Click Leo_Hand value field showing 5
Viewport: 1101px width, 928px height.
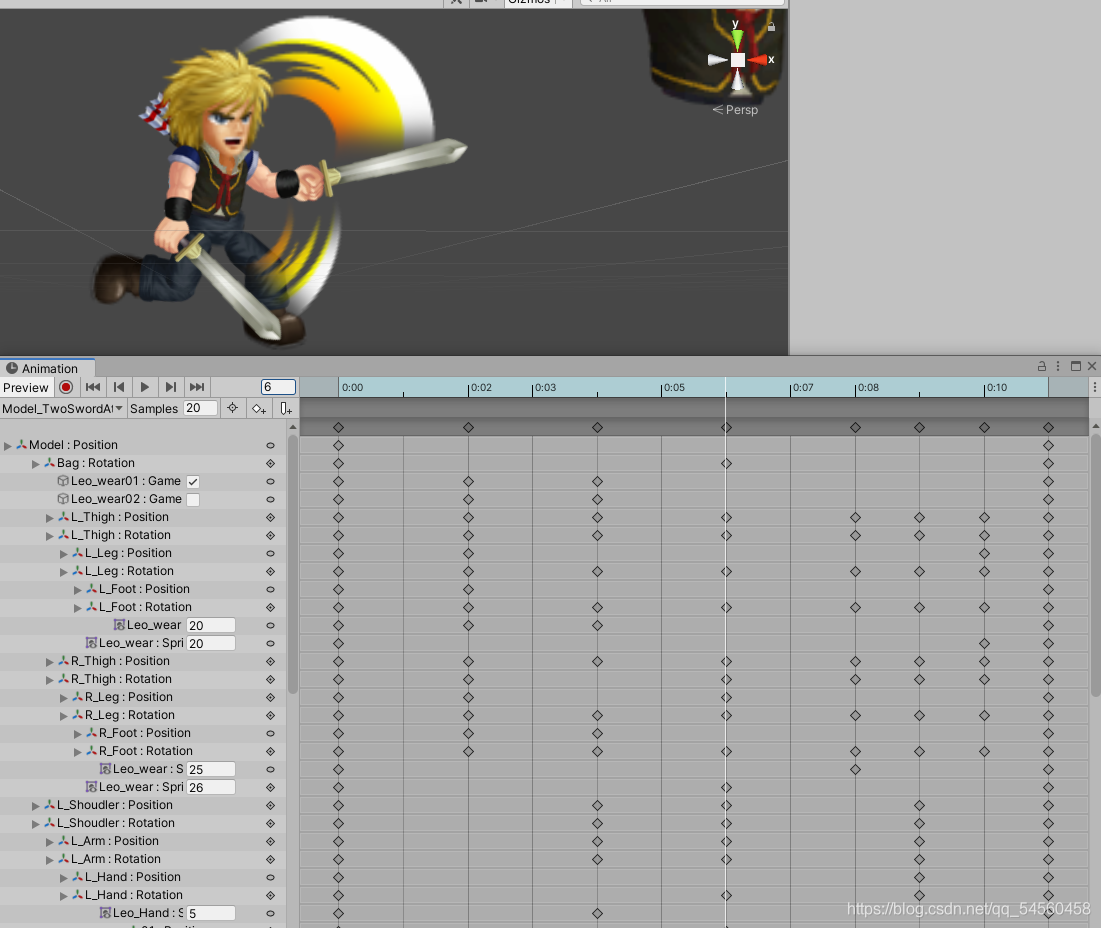point(211,913)
